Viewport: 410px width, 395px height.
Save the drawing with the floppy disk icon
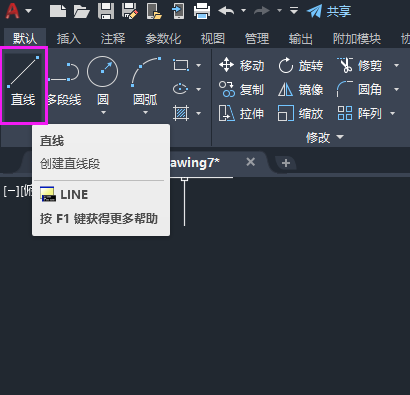[x=106, y=11]
